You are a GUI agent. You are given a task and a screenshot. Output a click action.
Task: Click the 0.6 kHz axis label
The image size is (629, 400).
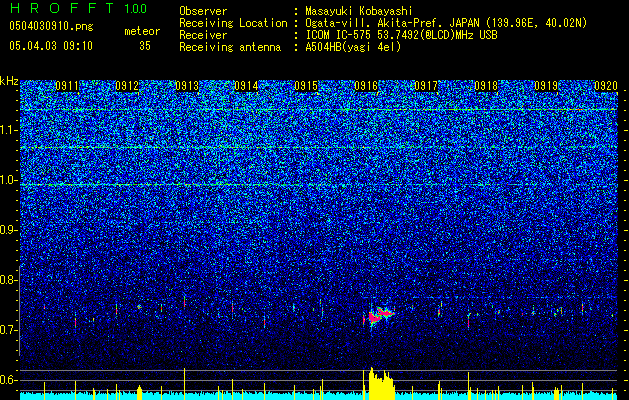pos(9,380)
